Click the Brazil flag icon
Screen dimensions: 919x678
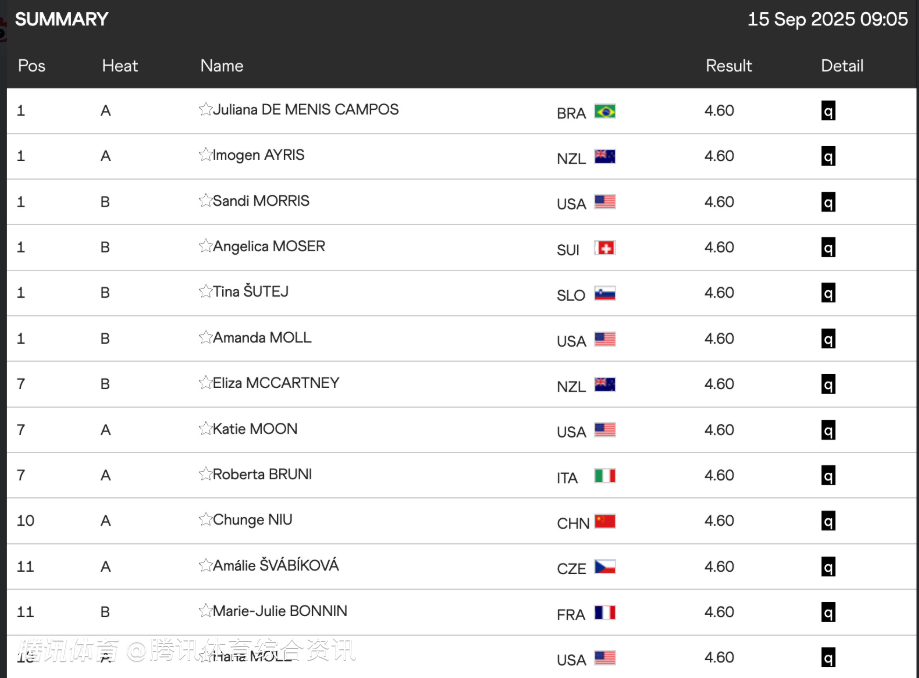pos(605,111)
